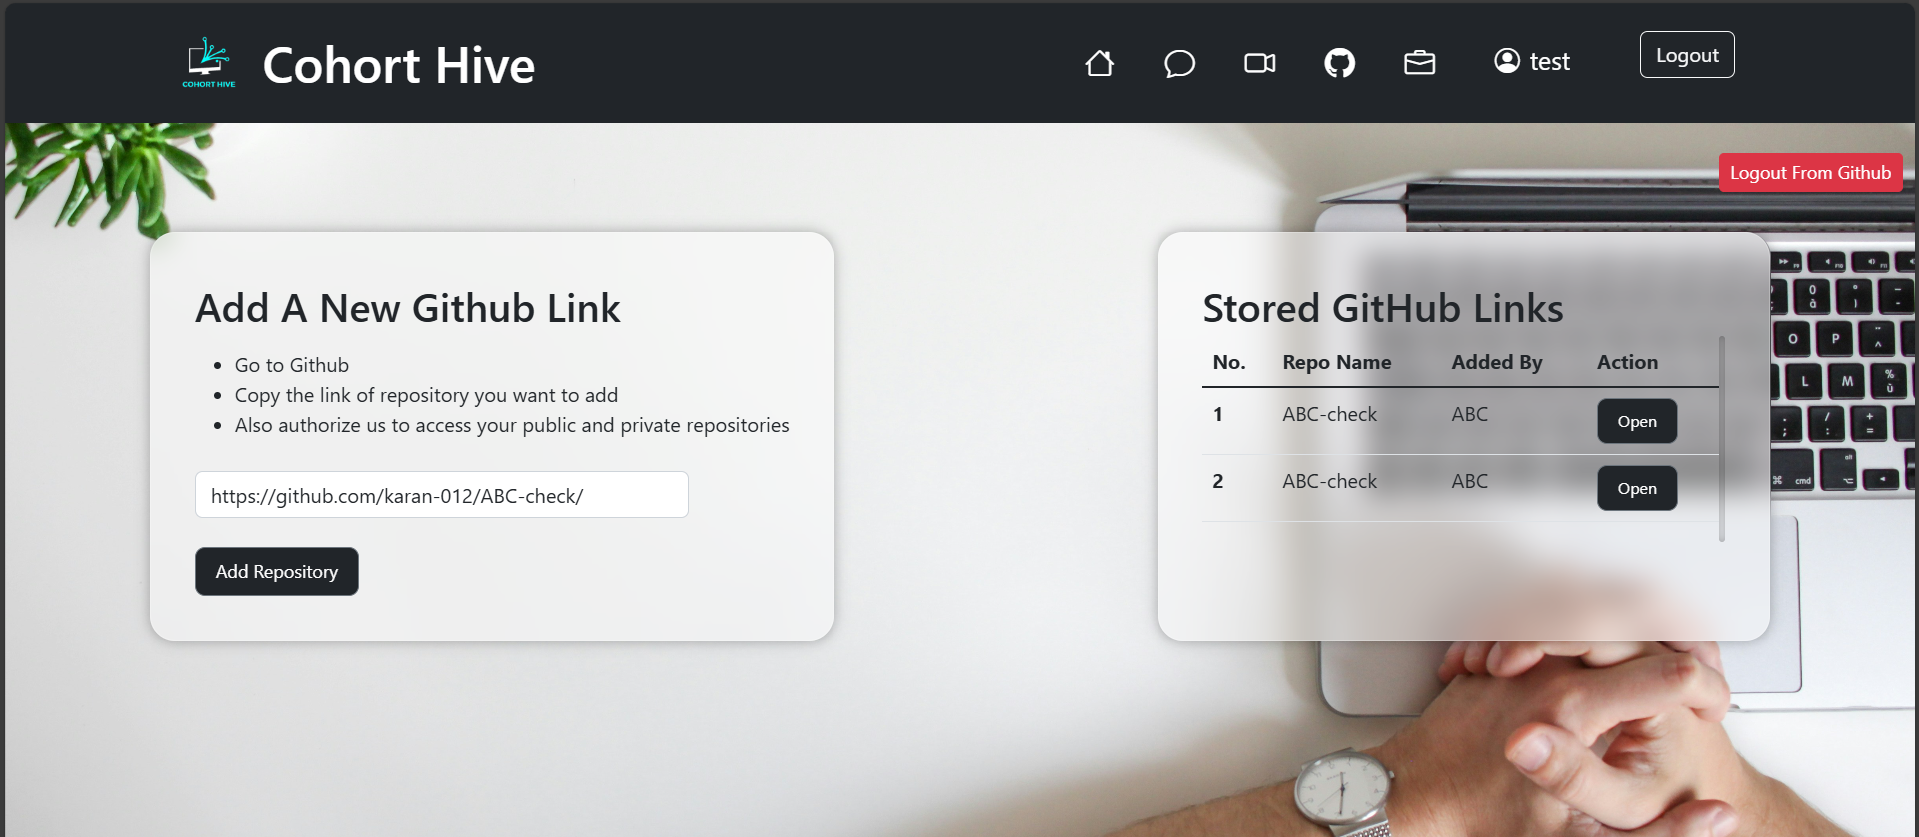1919x837 pixels.
Task: Click the Added By ABC cell in row 2
Action: (1470, 481)
